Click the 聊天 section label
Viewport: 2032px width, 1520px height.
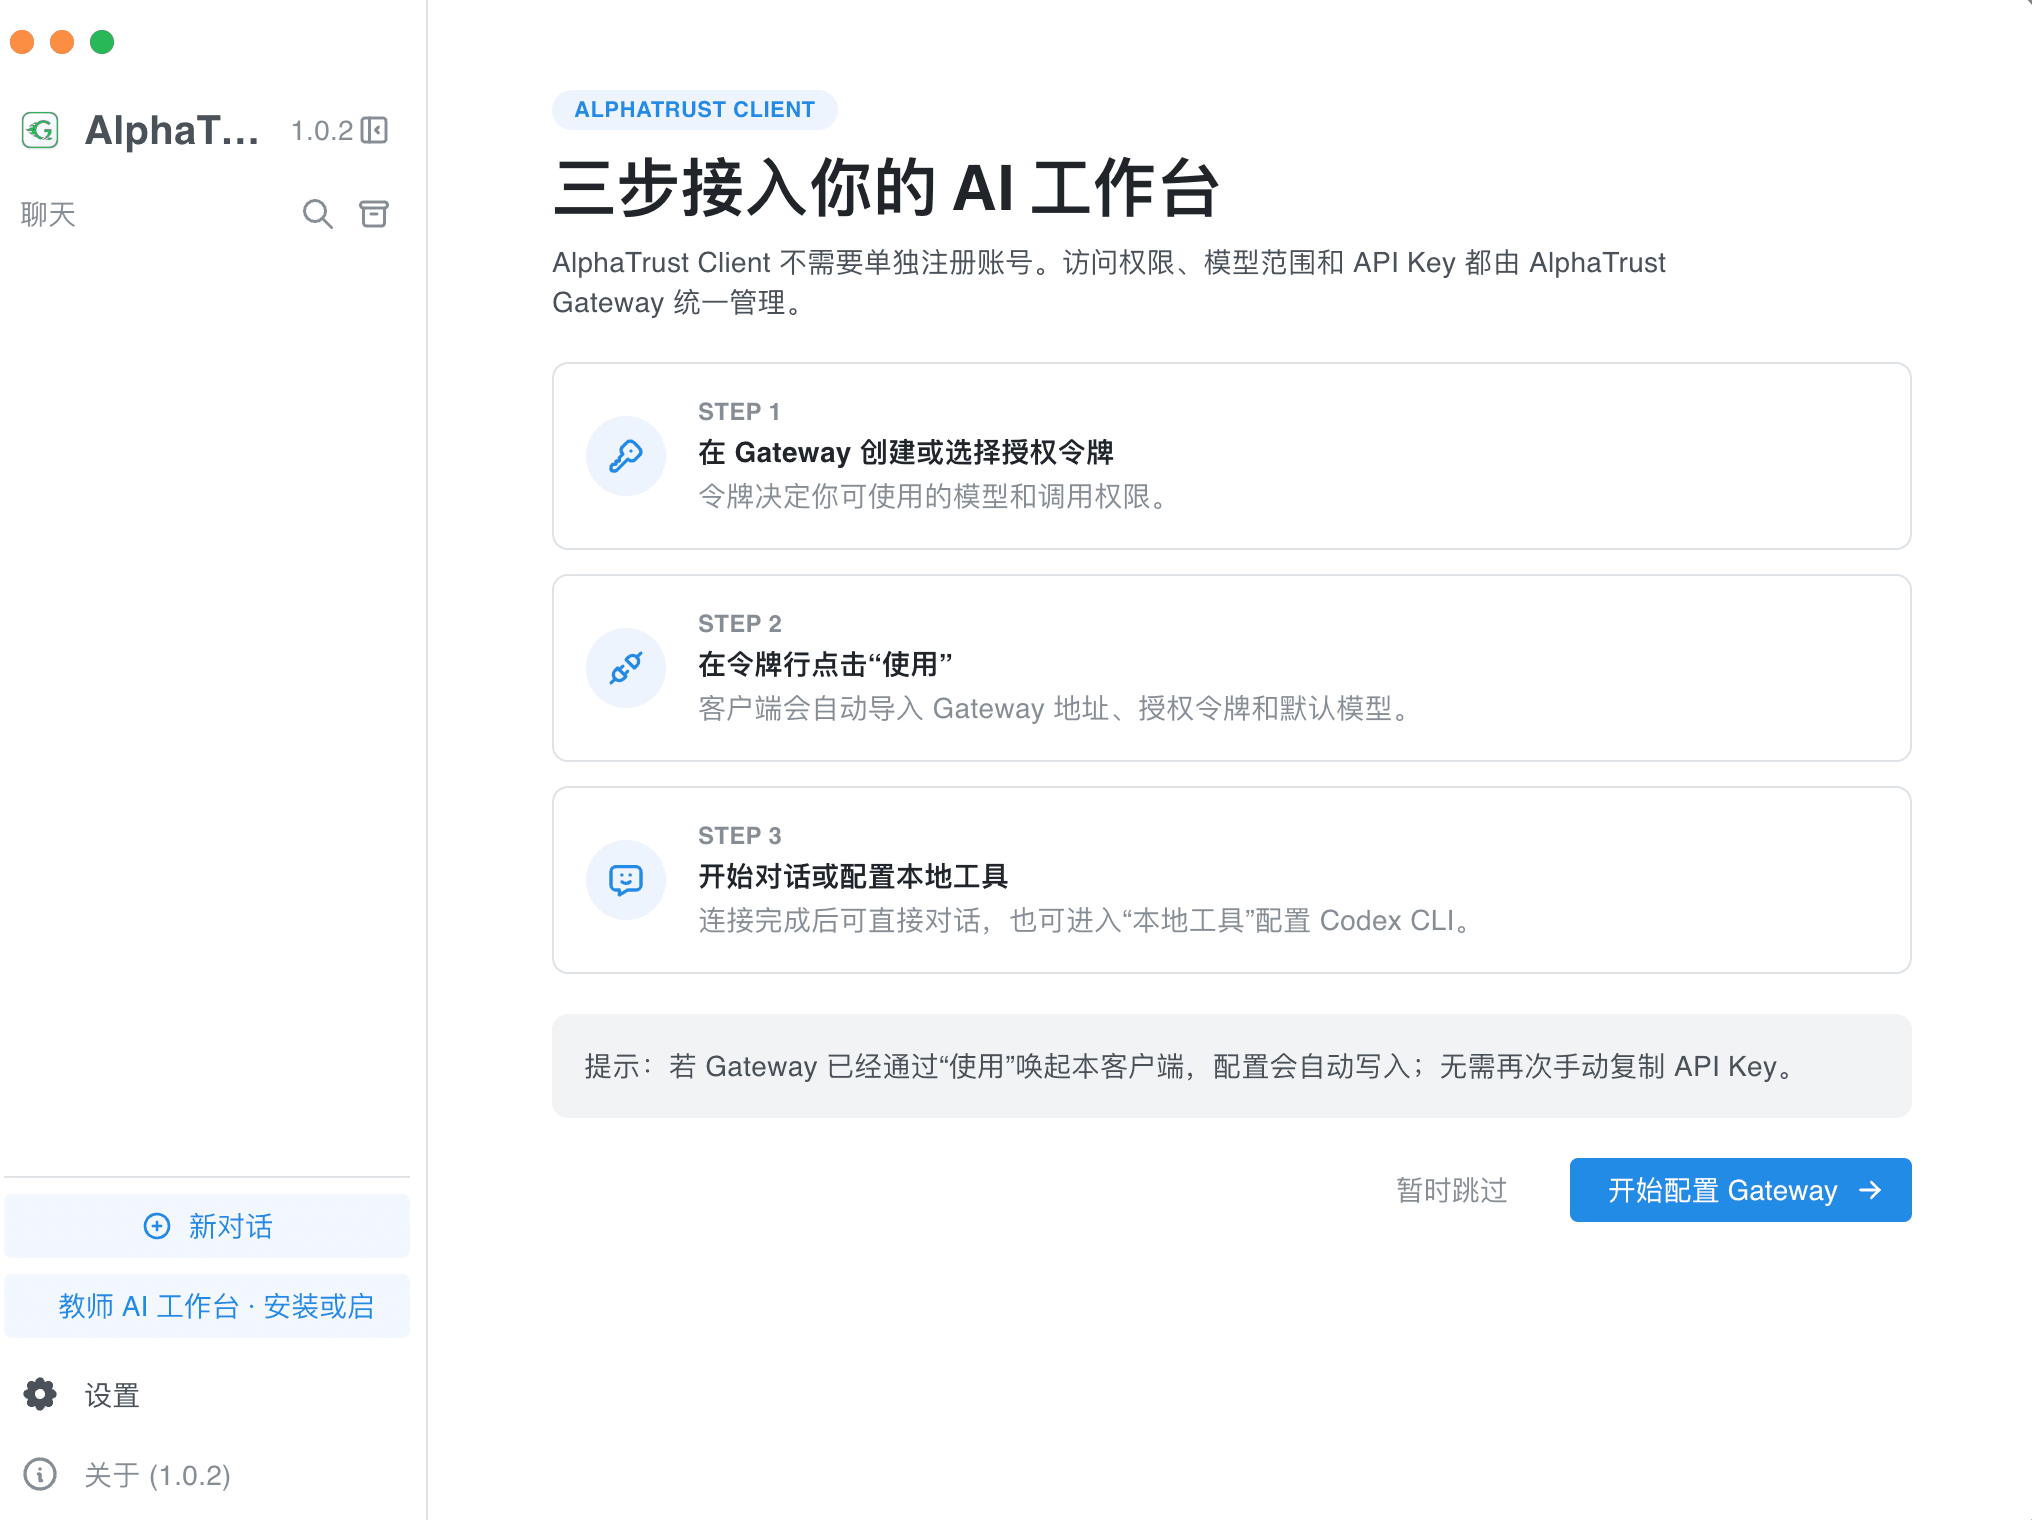(48, 214)
